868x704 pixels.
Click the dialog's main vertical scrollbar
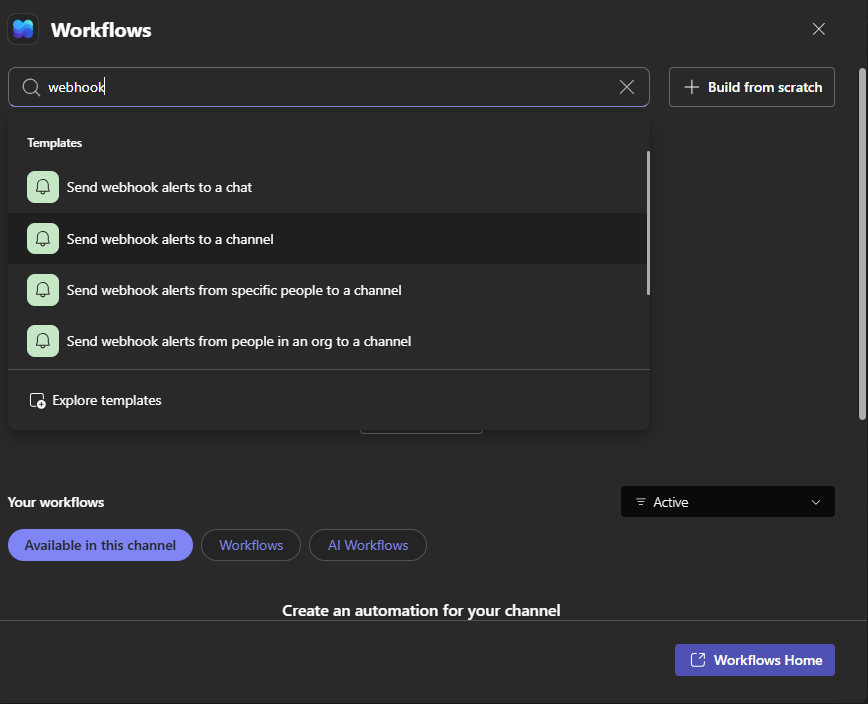point(862,244)
